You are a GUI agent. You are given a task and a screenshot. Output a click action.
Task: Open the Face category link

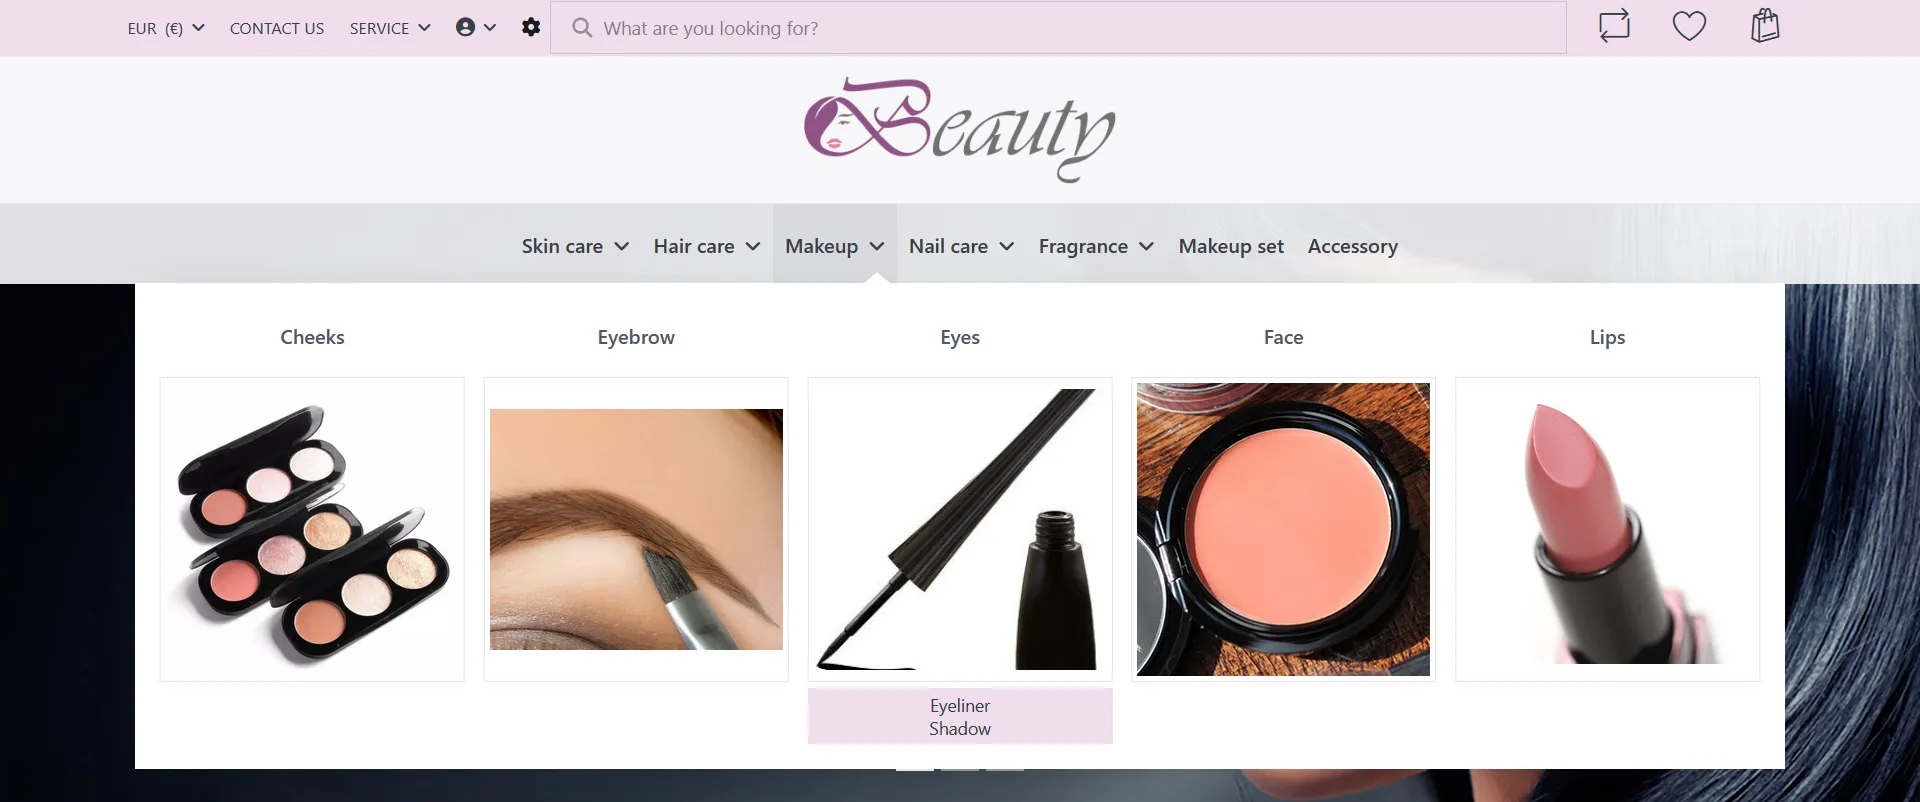(x=1283, y=337)
